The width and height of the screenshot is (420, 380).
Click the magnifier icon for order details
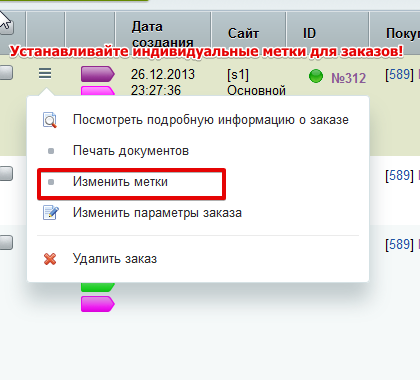click(50, 120)
